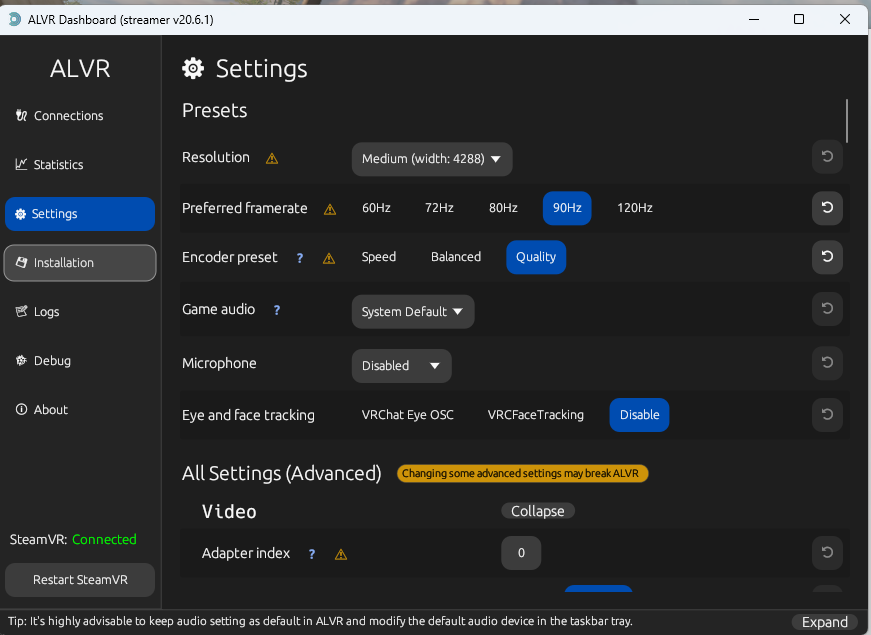Screen dimensions: 871x635
Task: Maximize the ALVR Dashboard window
Action: pyautogui.click(x=799, y=19)
